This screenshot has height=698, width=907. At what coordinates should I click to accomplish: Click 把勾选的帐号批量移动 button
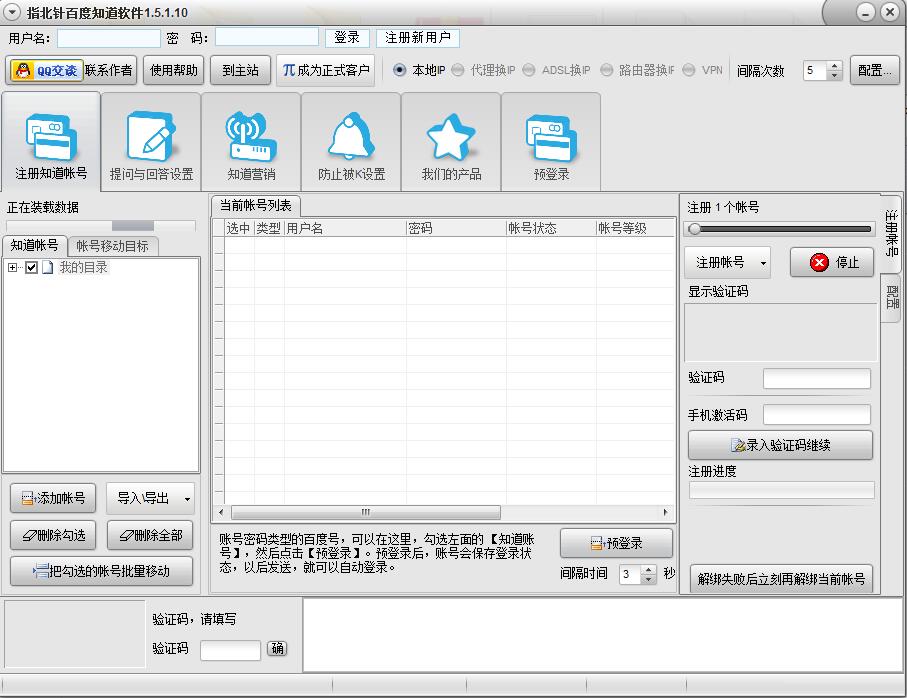101,571
